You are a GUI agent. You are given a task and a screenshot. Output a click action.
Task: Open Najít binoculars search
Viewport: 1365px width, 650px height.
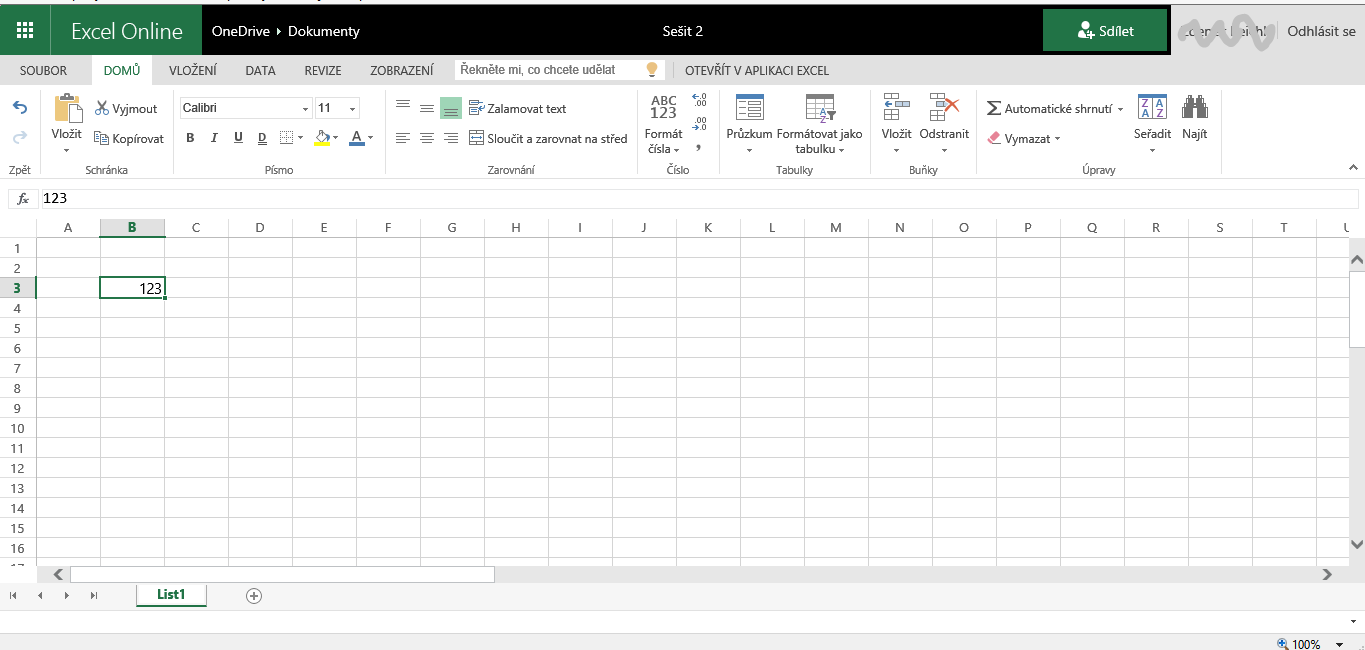(1195, 118)
